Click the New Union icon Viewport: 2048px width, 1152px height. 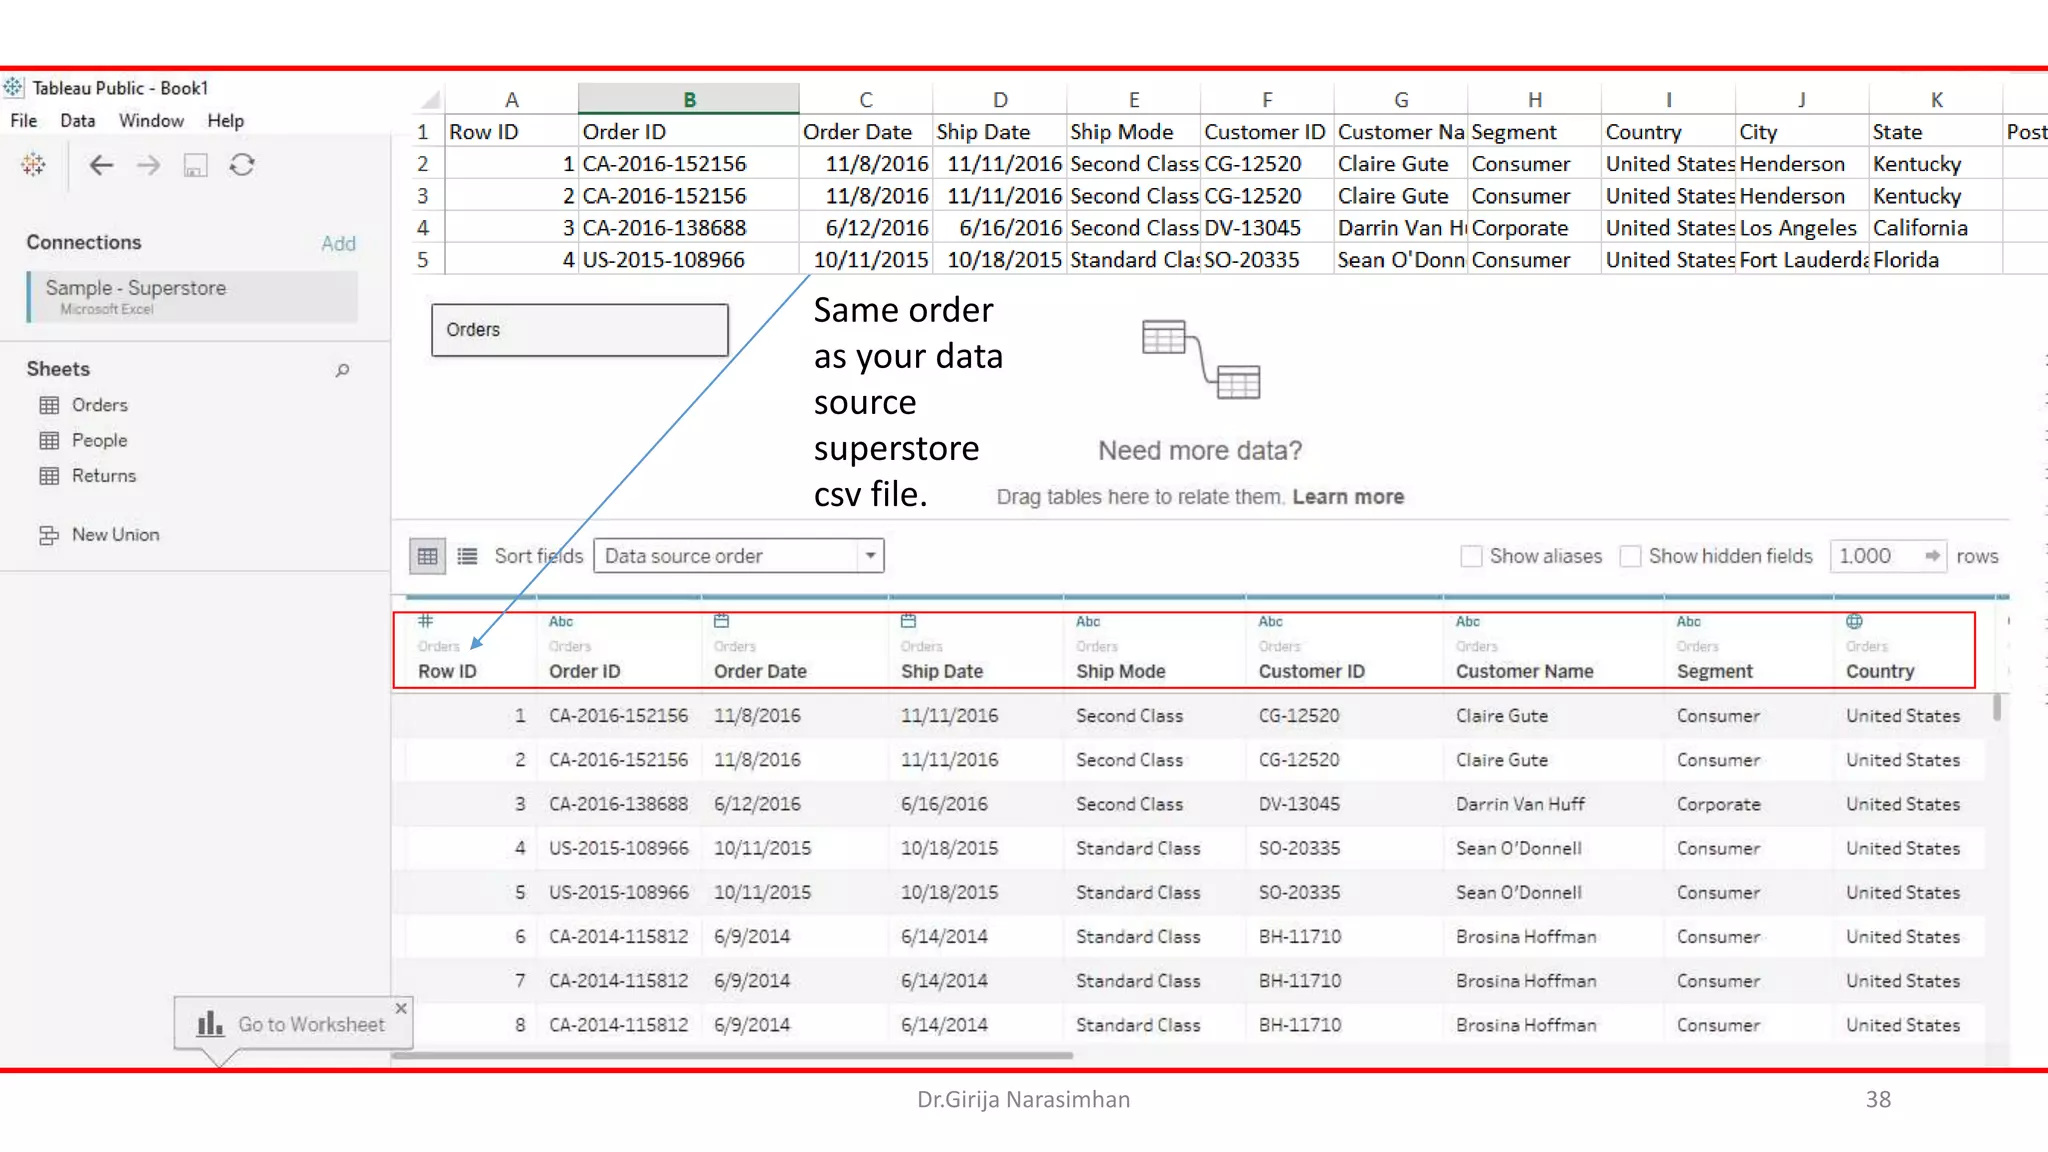point(49,535)
